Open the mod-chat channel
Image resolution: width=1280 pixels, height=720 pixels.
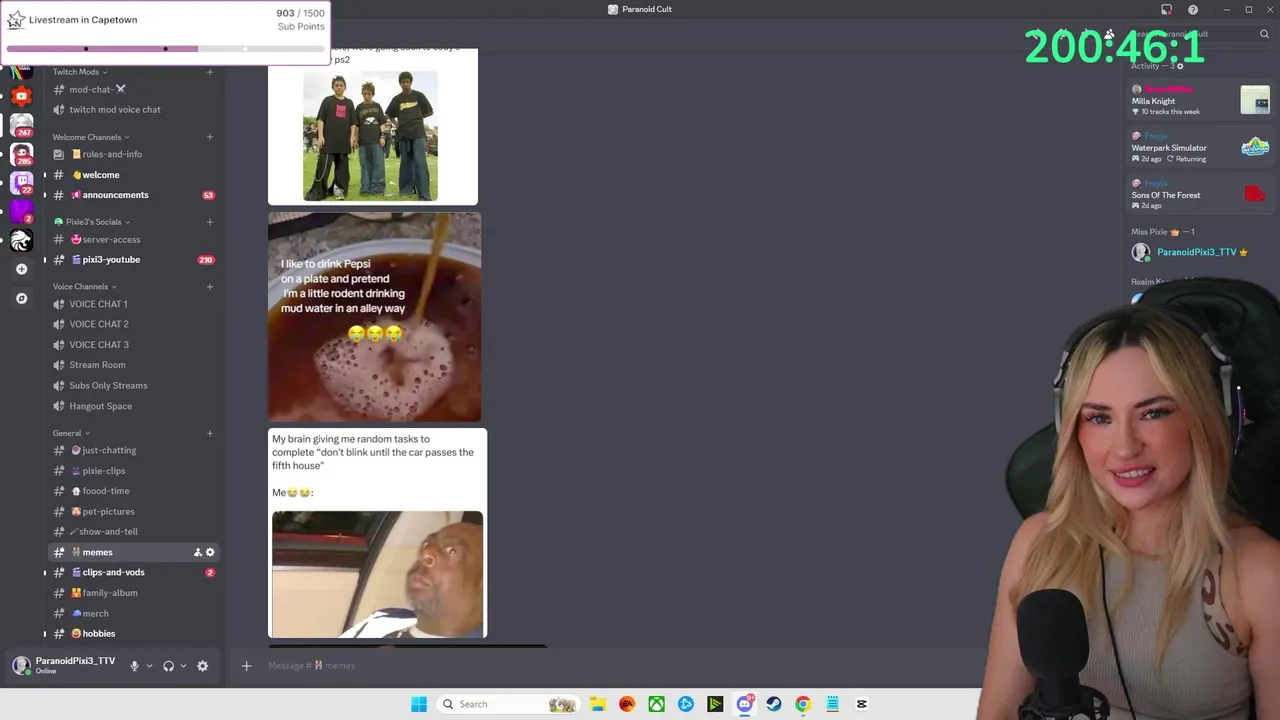[132, 89]
